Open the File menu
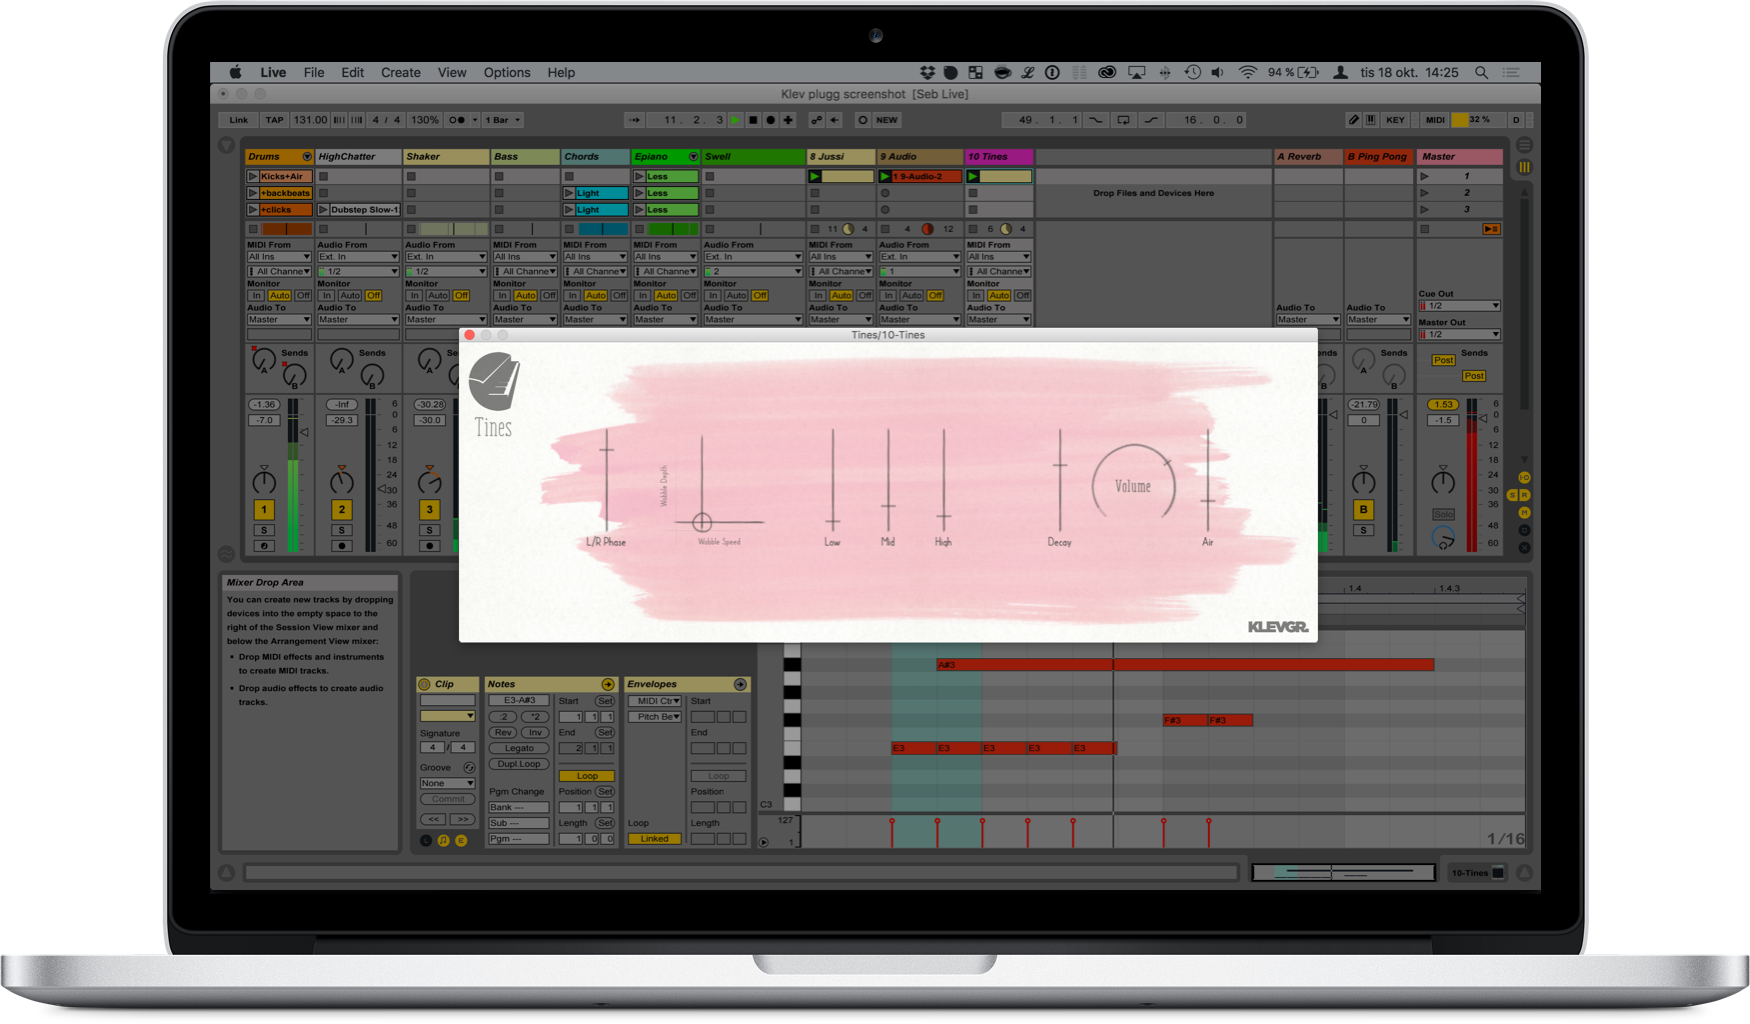Viewport: 1750px width, 1024px height. [x=314, y=73]
